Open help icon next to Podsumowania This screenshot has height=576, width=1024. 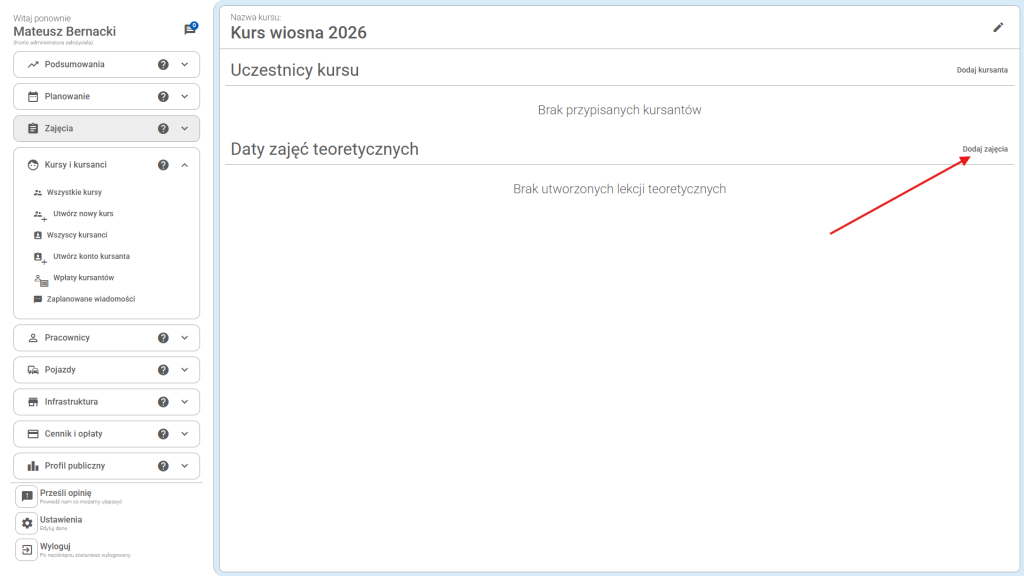163,65
